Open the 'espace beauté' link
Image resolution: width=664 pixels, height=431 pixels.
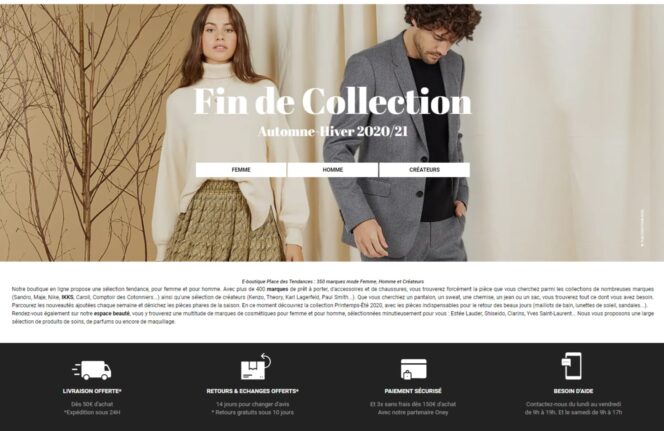click(112, 314)
